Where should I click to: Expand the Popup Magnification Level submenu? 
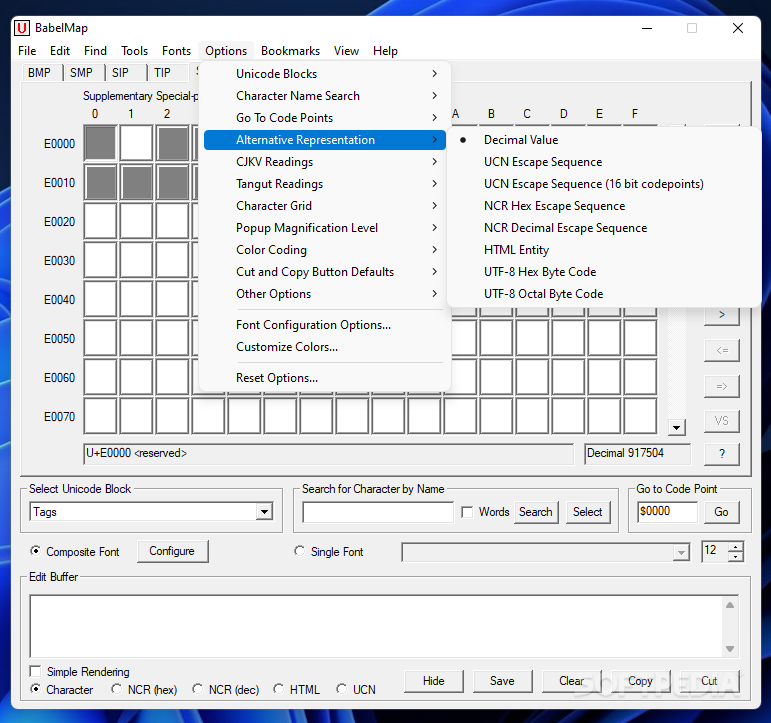[325, 228]
